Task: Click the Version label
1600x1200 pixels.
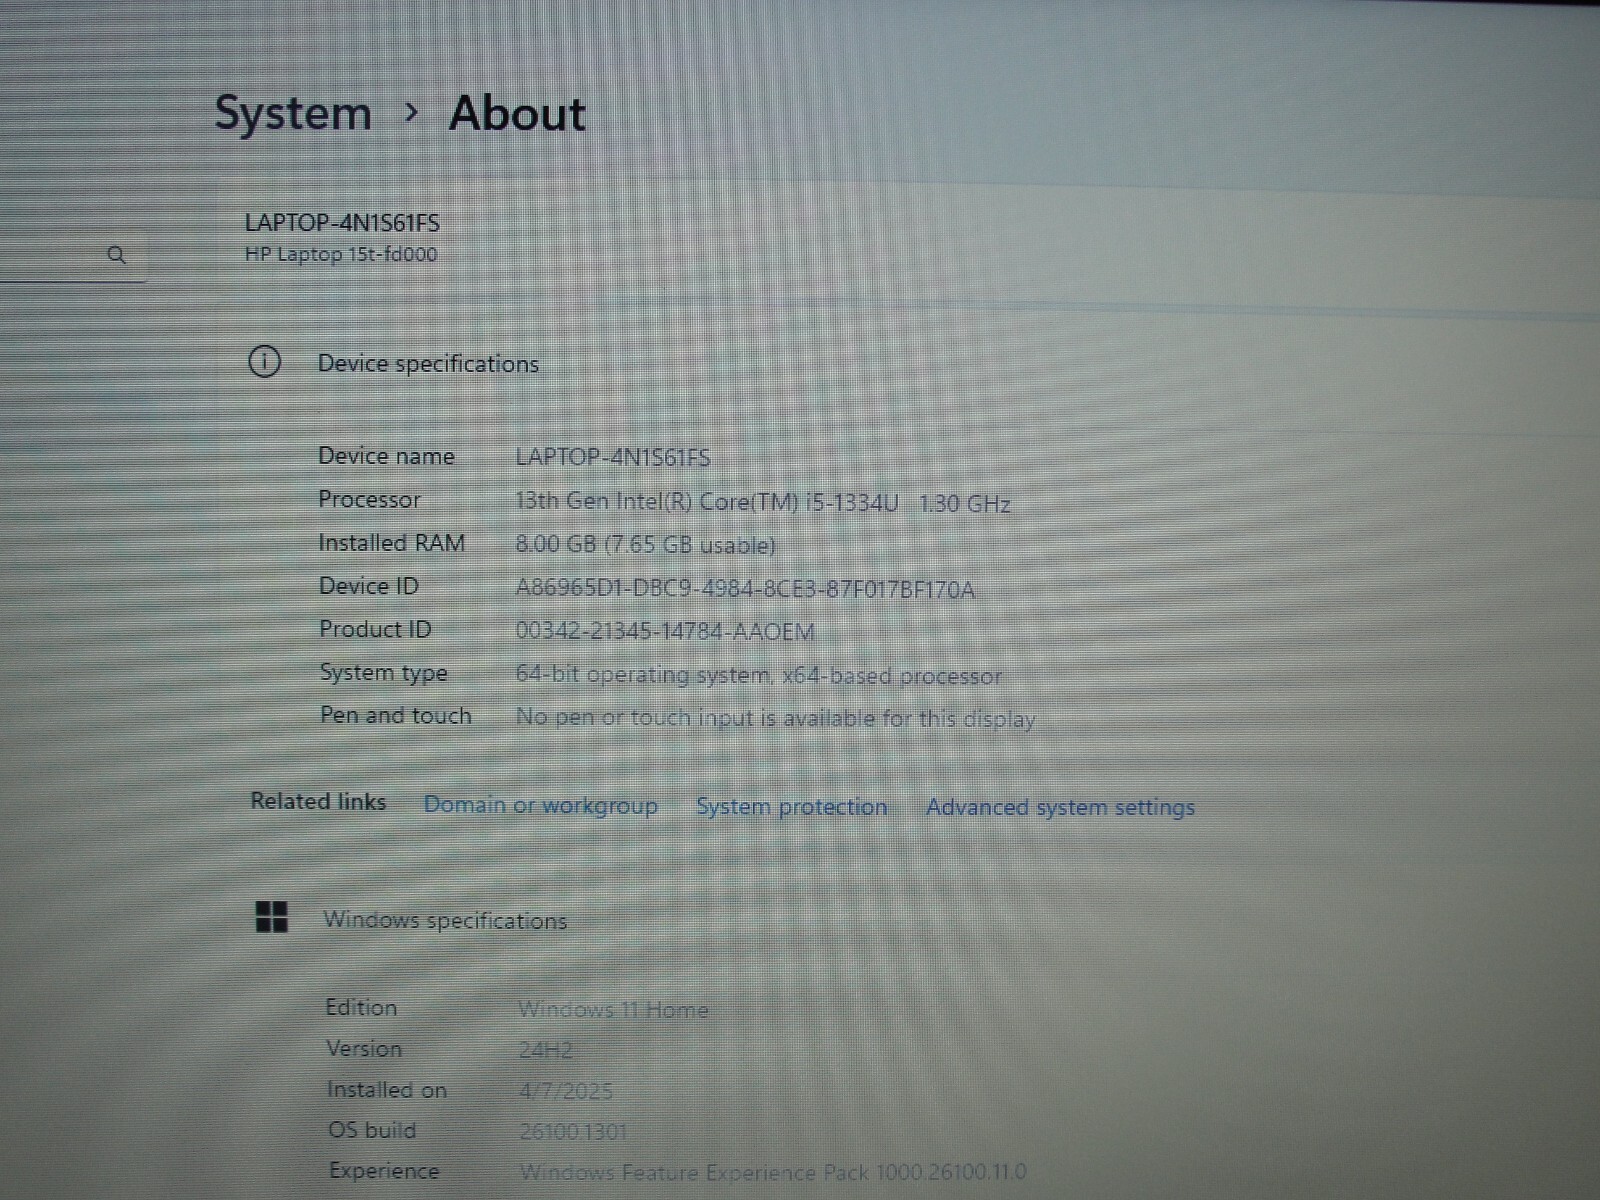Action: click(364, 1048)
